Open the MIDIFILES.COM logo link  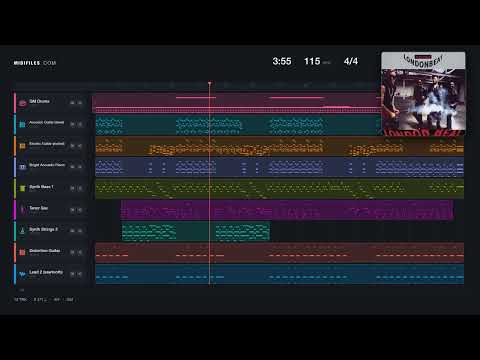tap(35, 63)
